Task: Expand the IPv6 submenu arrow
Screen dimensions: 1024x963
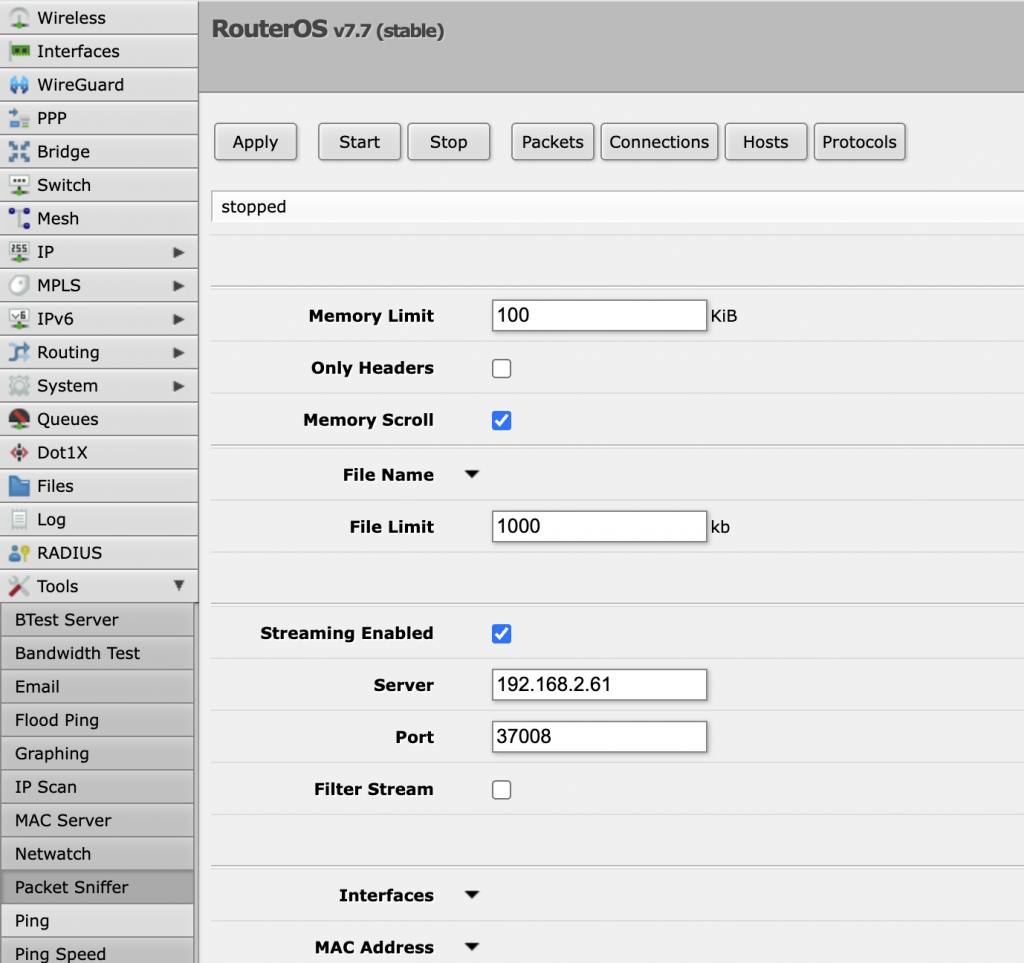Action: [x=178, y=319]
